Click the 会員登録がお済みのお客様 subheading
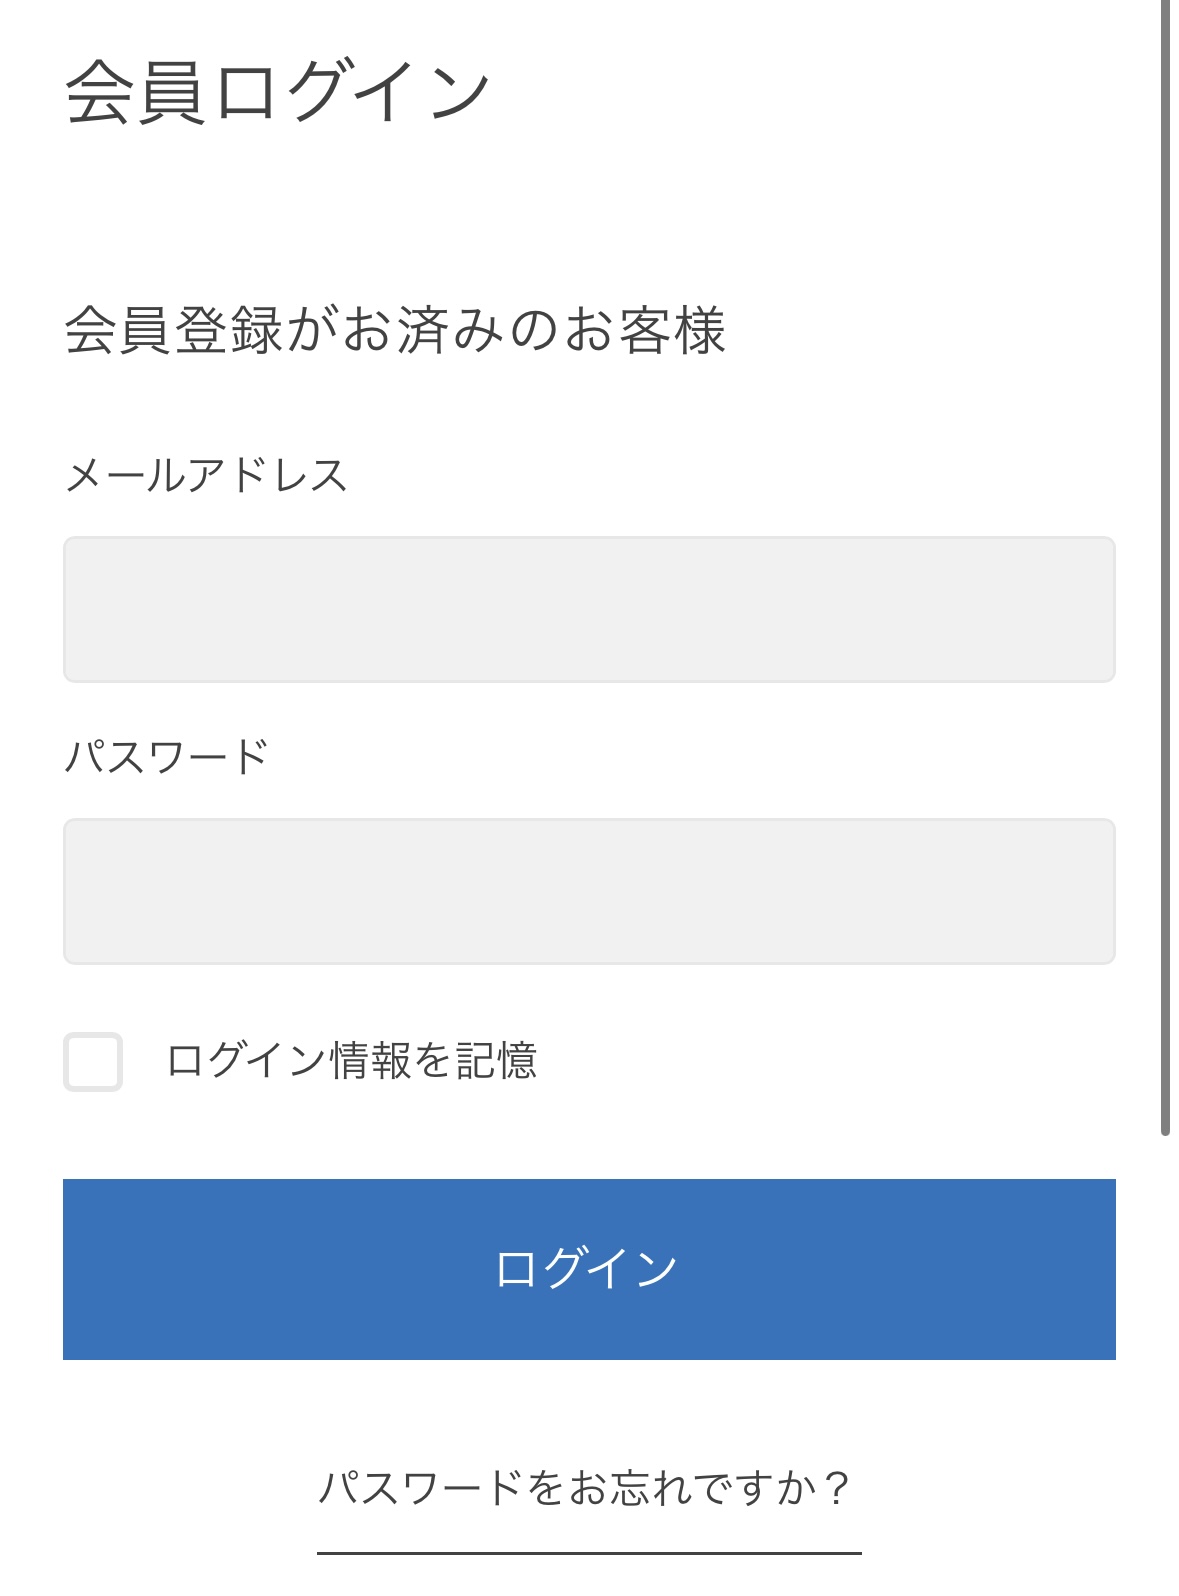Image resolution: width=1179 pixels, height=1596 pixels. point(395,330)
